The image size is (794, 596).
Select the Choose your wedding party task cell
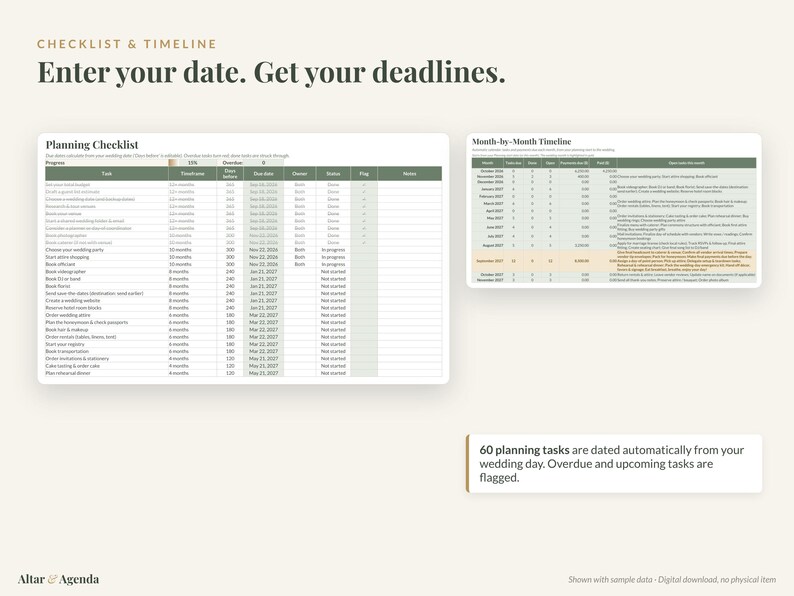pos(107,250)
